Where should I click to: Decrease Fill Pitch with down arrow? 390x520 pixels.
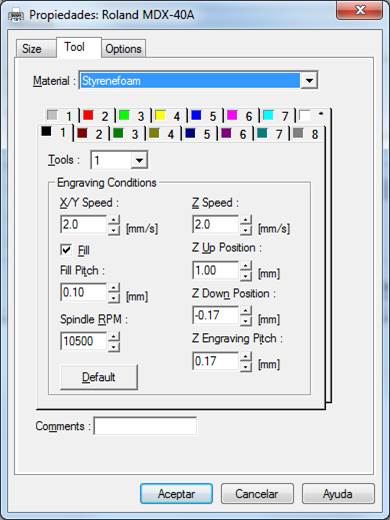tap(114, 298)
